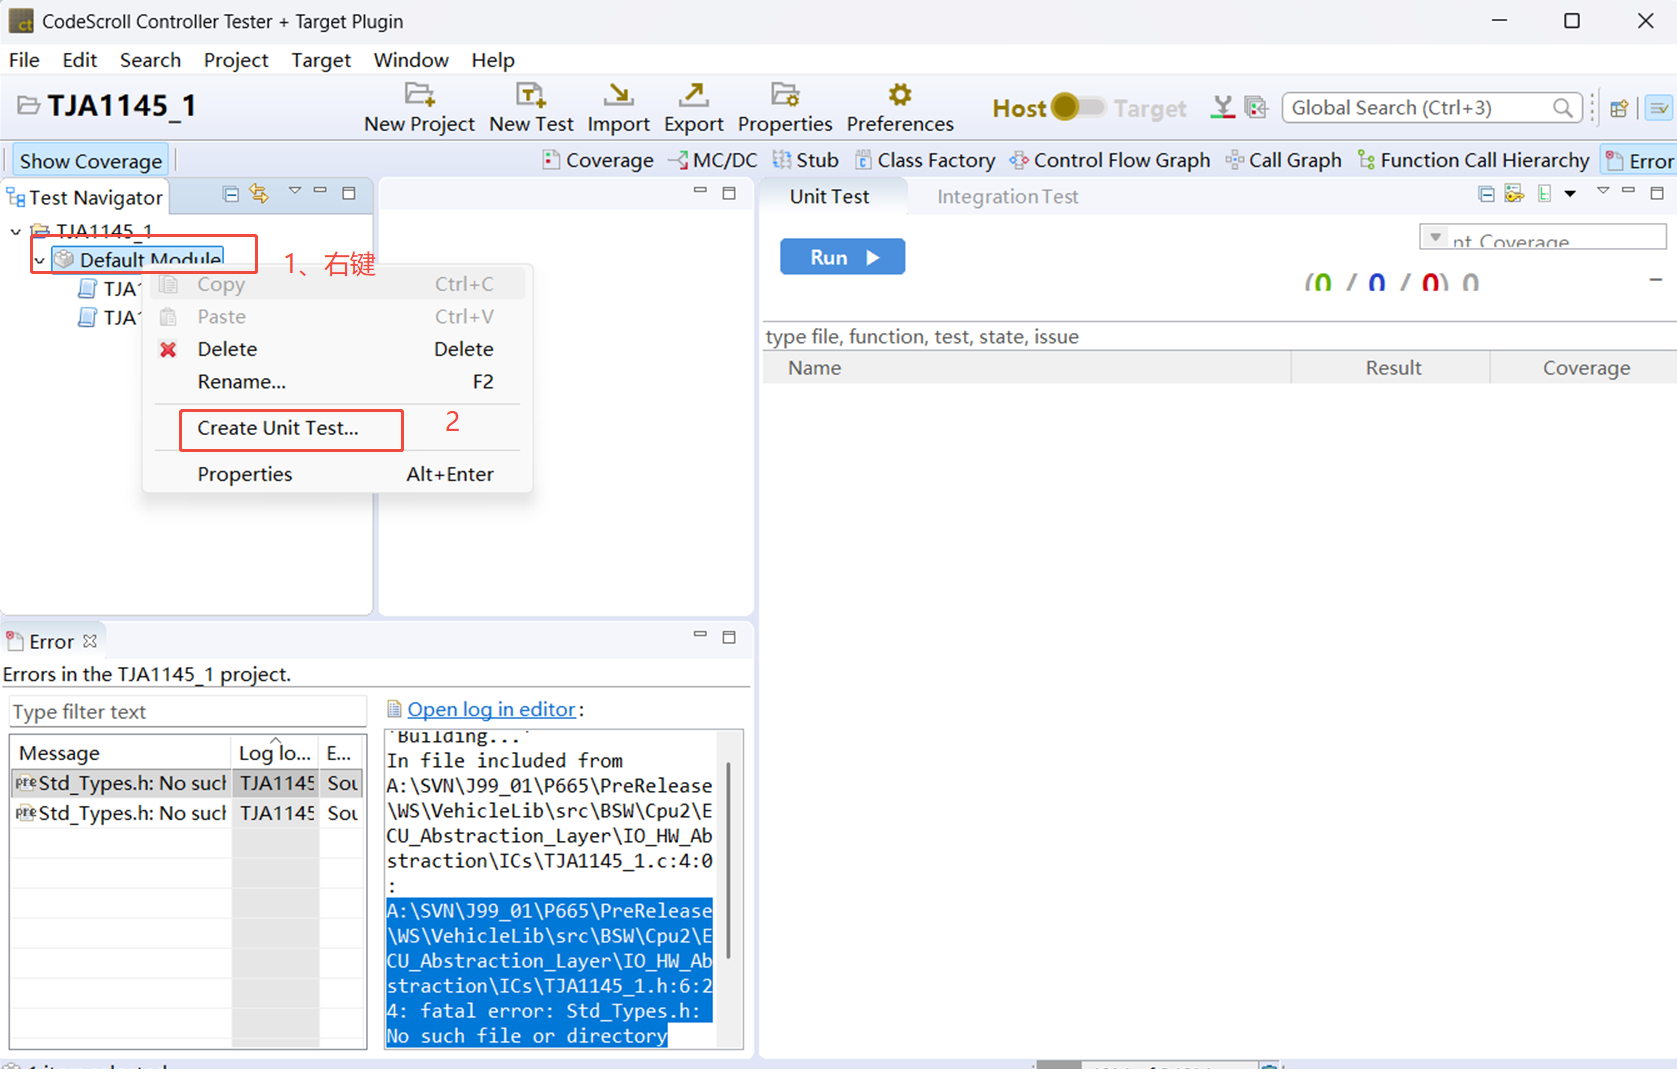Click the Global Search input field
Image resolution: width=1677 pixels, height=1075 pixels.
click(1420, 108)
